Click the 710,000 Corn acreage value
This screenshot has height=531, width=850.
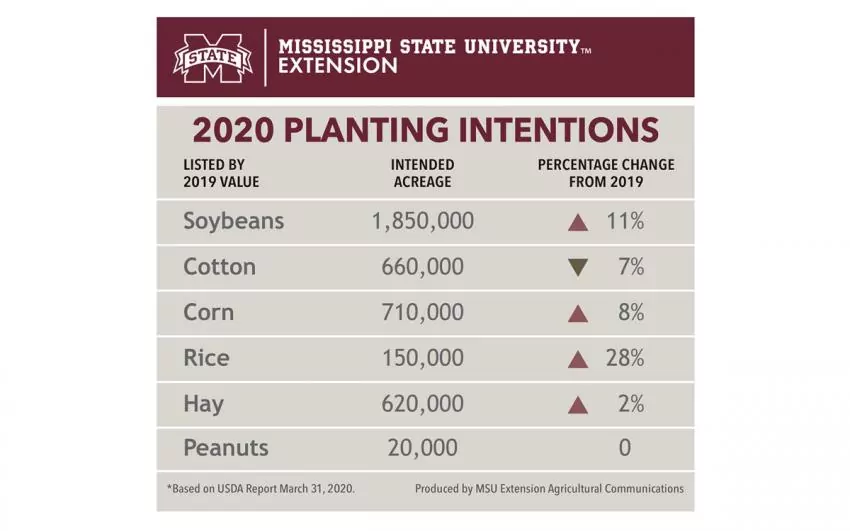point(422,312)
